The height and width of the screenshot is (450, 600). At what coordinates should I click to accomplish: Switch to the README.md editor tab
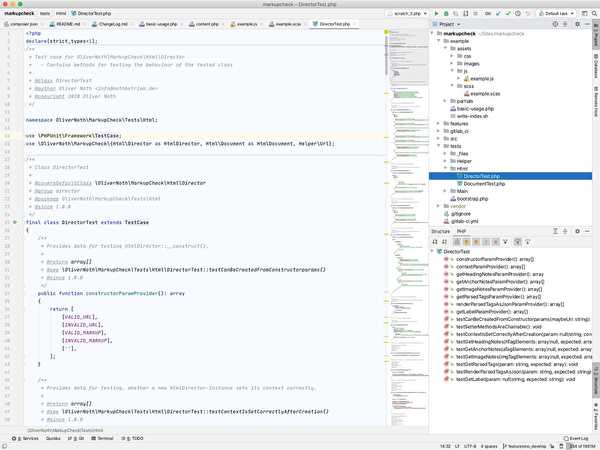[66, 24]
